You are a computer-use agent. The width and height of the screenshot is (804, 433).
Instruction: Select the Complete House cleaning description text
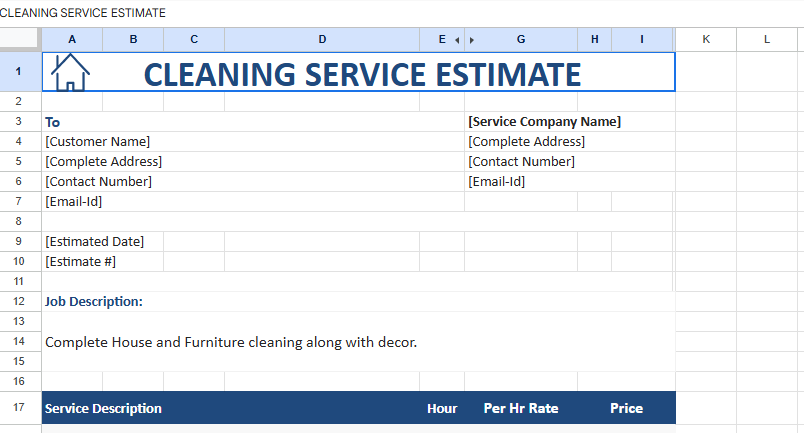point(231,342)
